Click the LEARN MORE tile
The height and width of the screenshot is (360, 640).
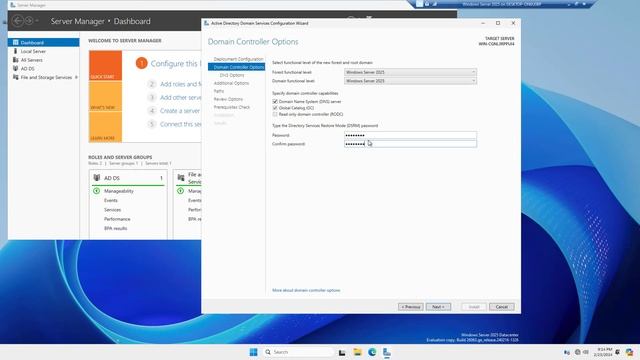tap(105, 127)
